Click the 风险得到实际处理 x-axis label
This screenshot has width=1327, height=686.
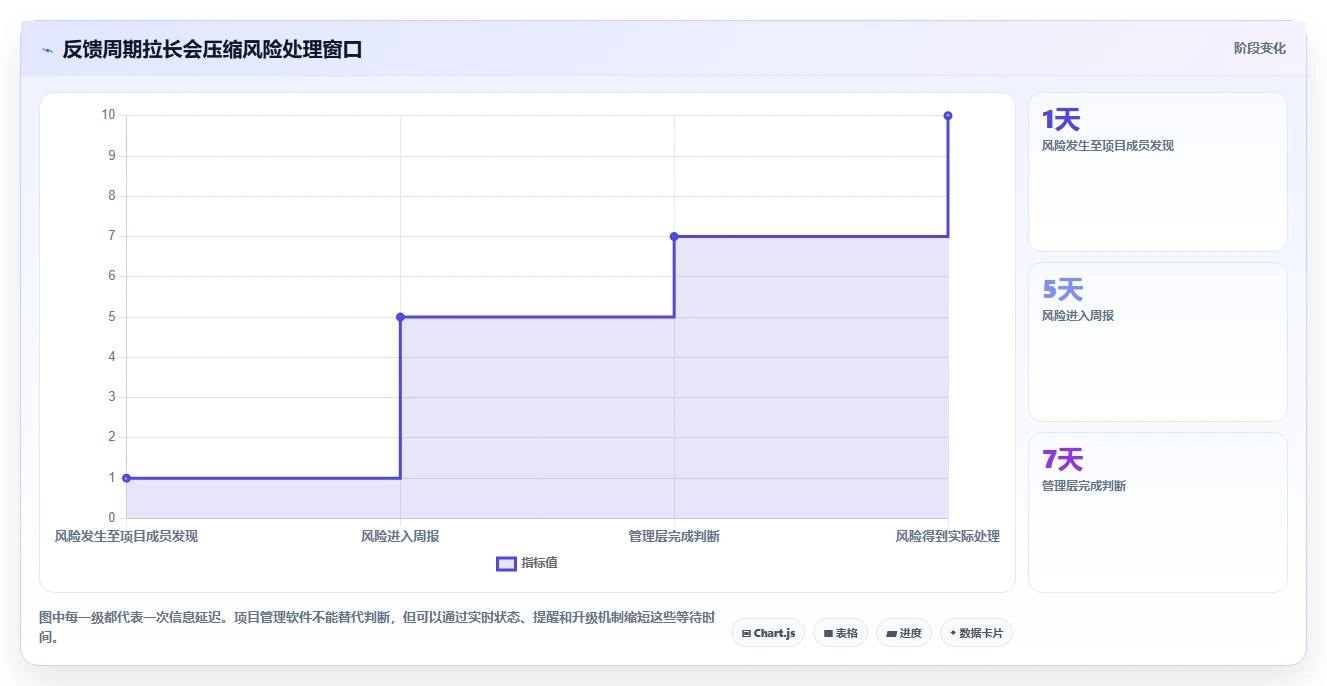(x=948, y=536)
